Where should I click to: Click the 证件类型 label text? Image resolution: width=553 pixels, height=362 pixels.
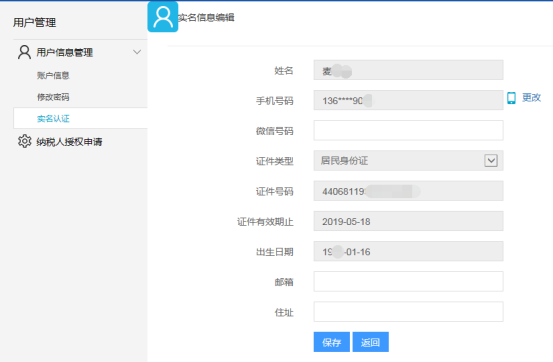[274, 161]
